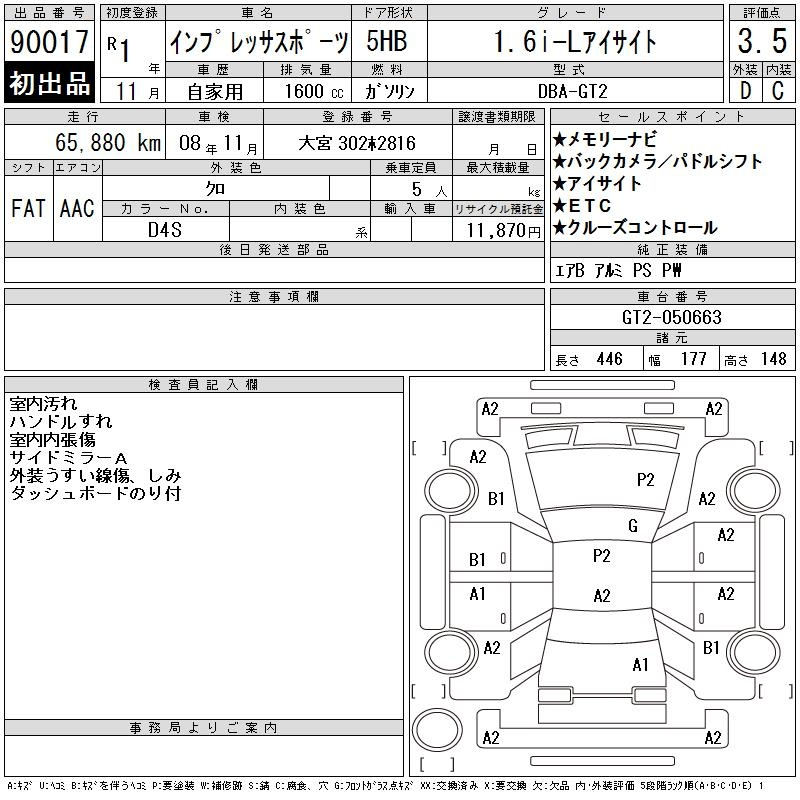Click the B1 mark on the rear-right quarter panel

711,648
